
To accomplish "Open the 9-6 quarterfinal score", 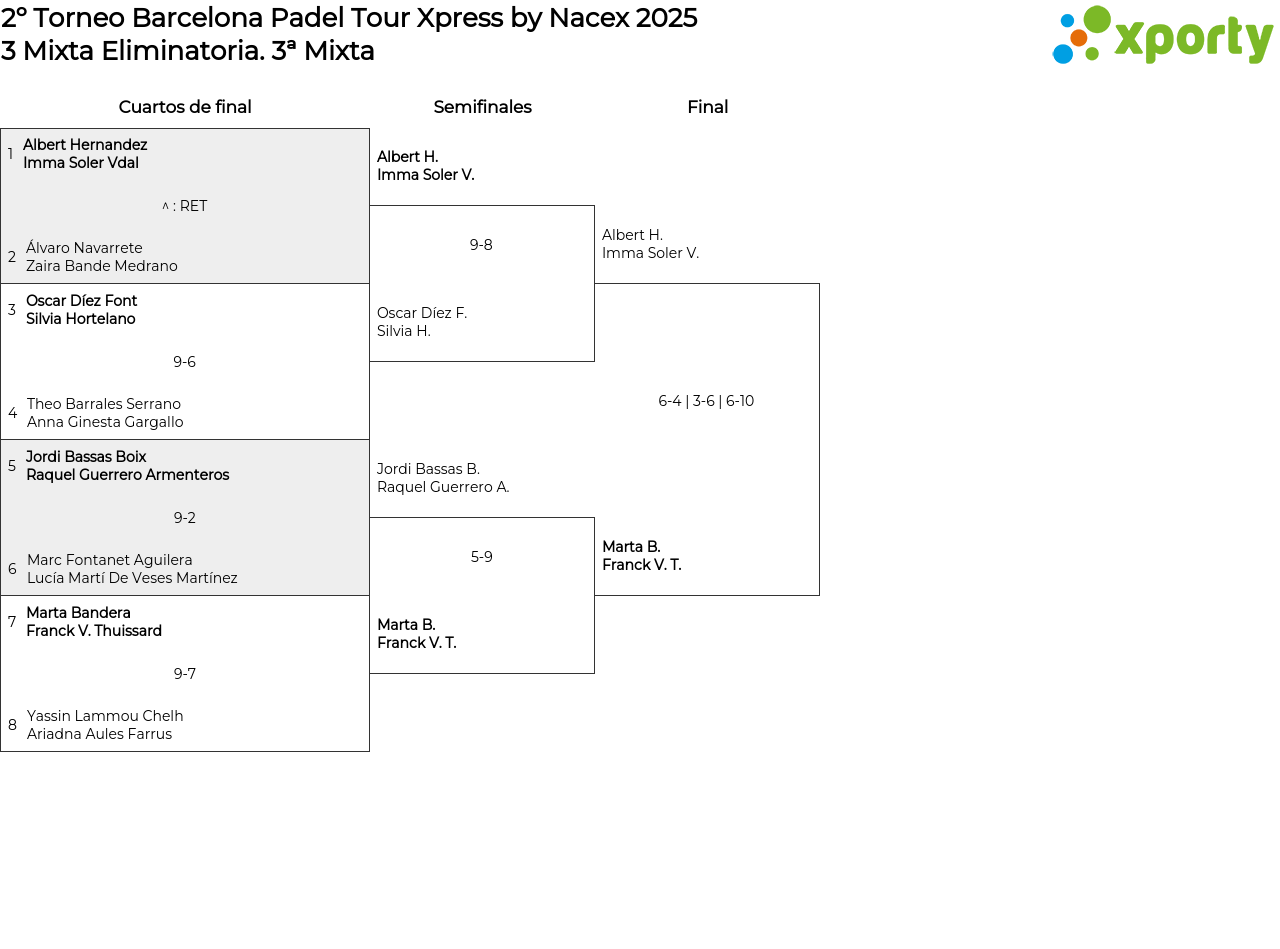I will click(184, 362).
